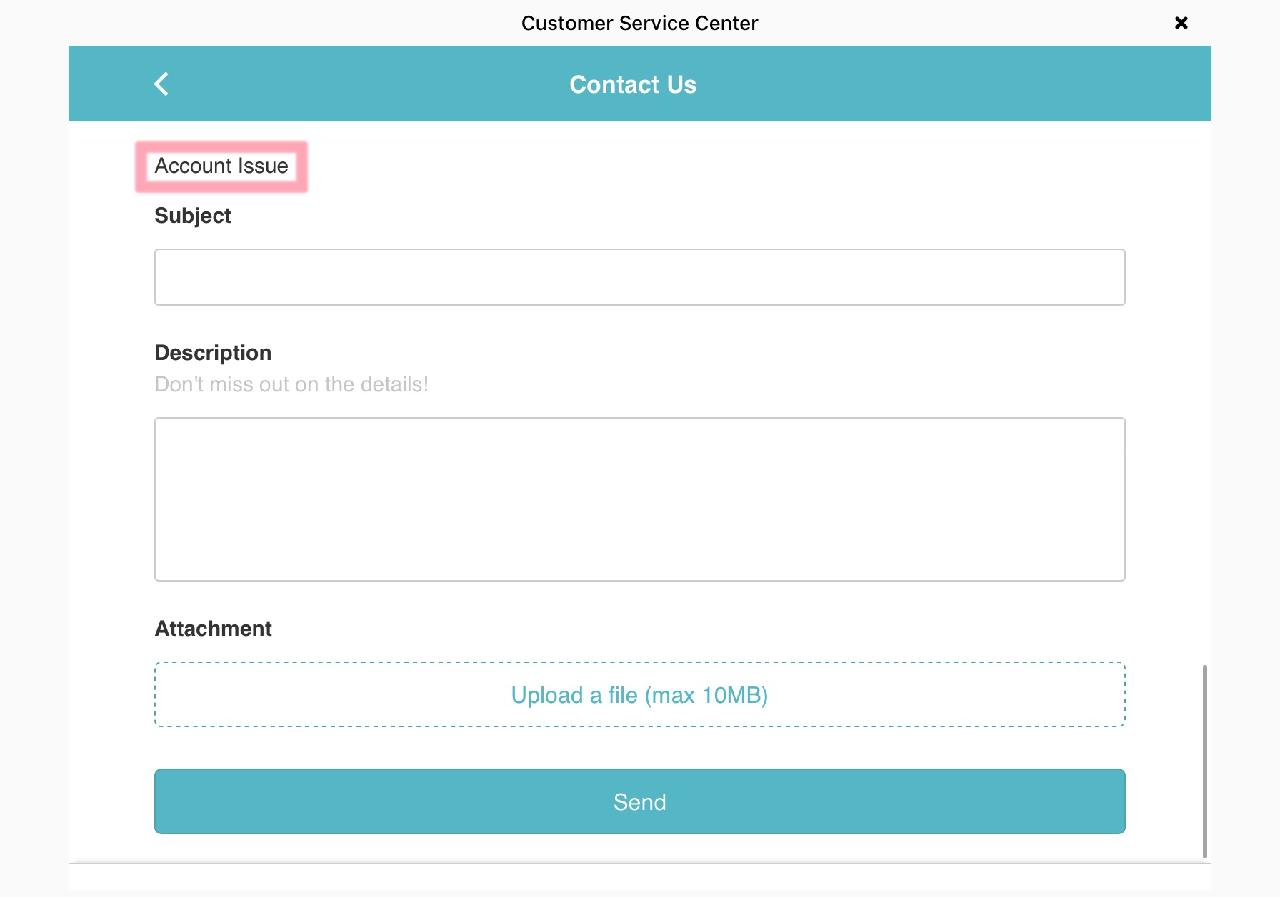This screenshot has height=898, width=1281.
Task: Click the Contact Us header title
Action: coord(633,85)
